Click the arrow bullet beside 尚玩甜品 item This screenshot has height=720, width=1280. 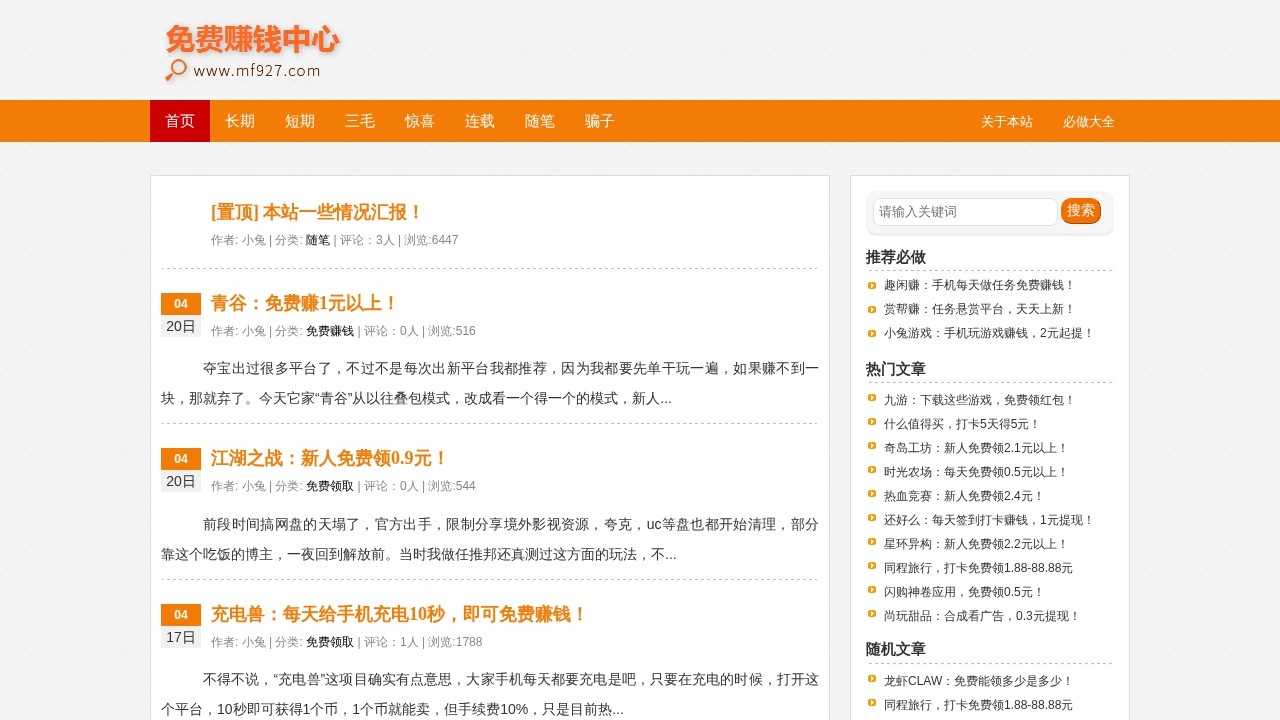point(870,616)
